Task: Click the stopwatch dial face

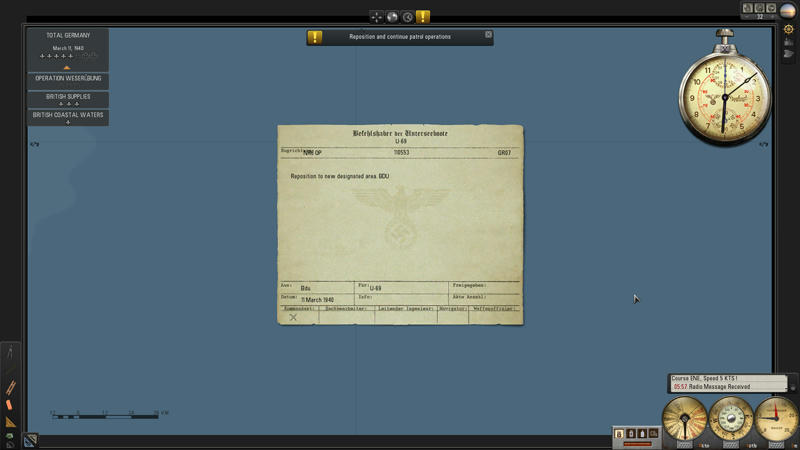Action: point(724,97)
